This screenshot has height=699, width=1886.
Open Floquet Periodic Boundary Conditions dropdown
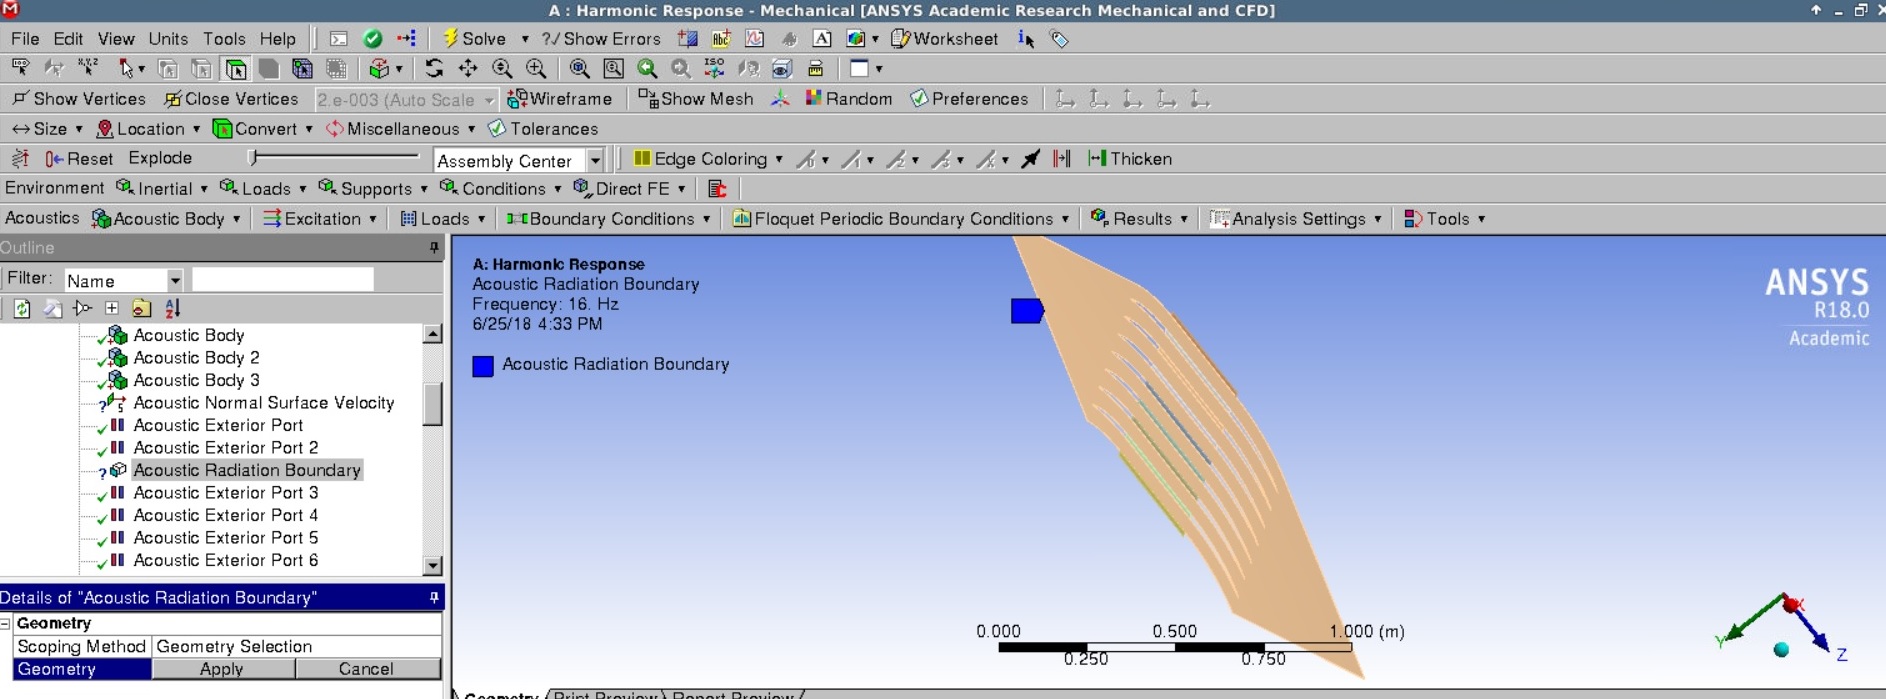click(x=901, y=219)
